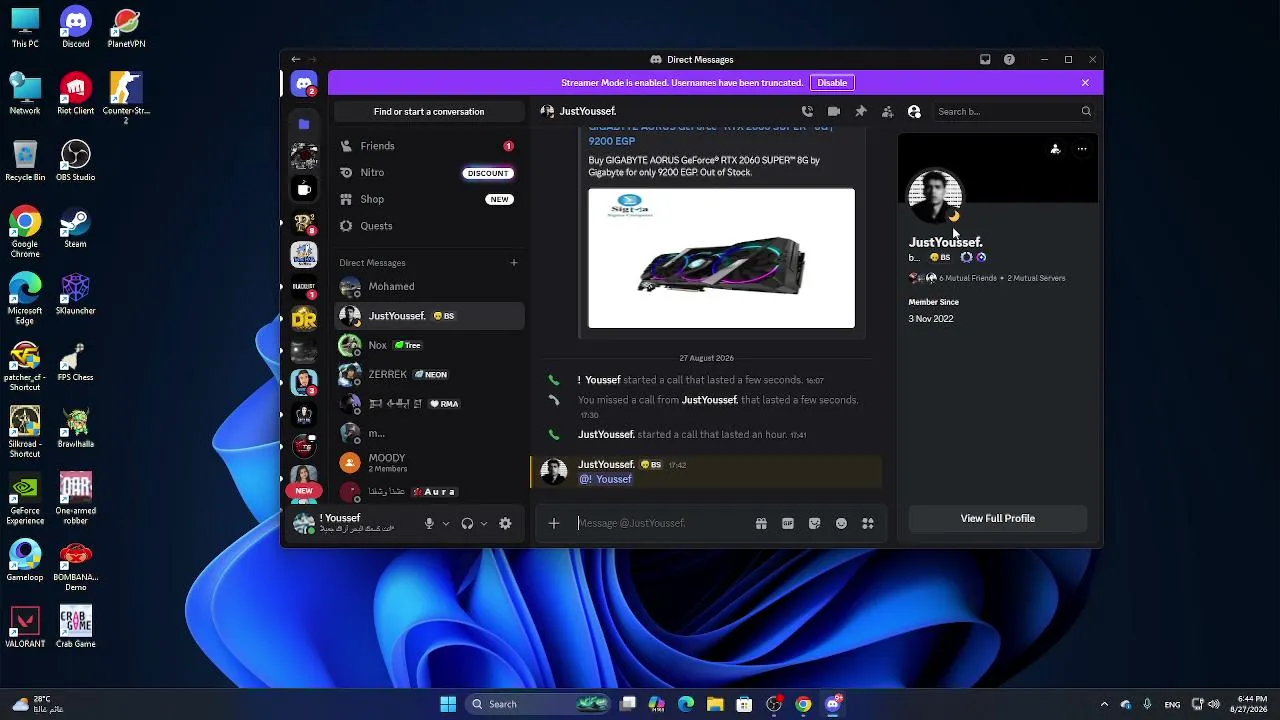Open pinned messages in chat header
1280x720 pixels.
[860, 111]
